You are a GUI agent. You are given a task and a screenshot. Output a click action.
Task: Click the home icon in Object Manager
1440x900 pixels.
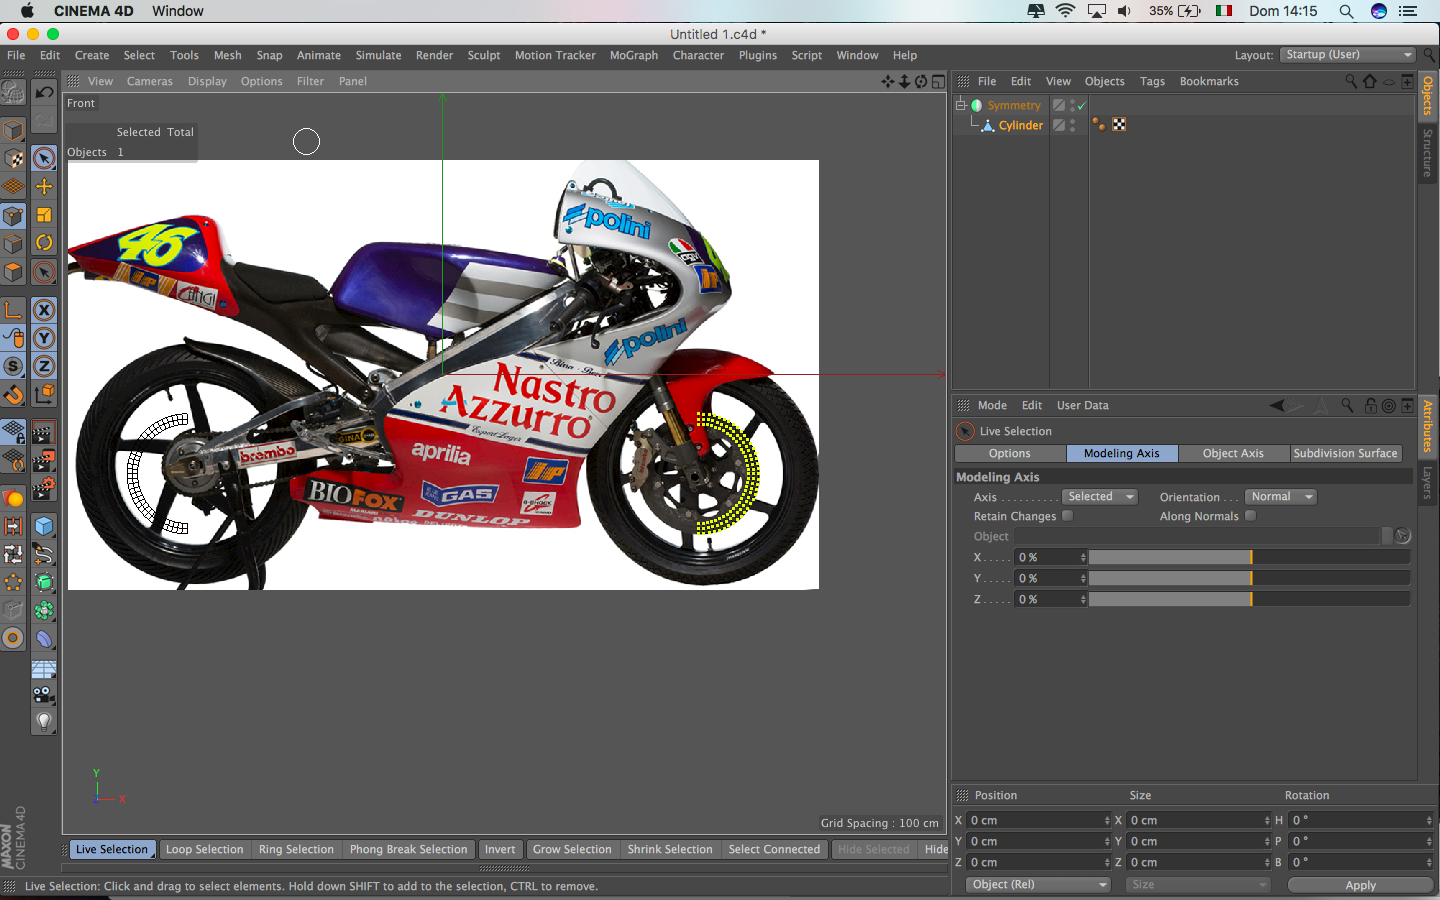pos(1370,81)
